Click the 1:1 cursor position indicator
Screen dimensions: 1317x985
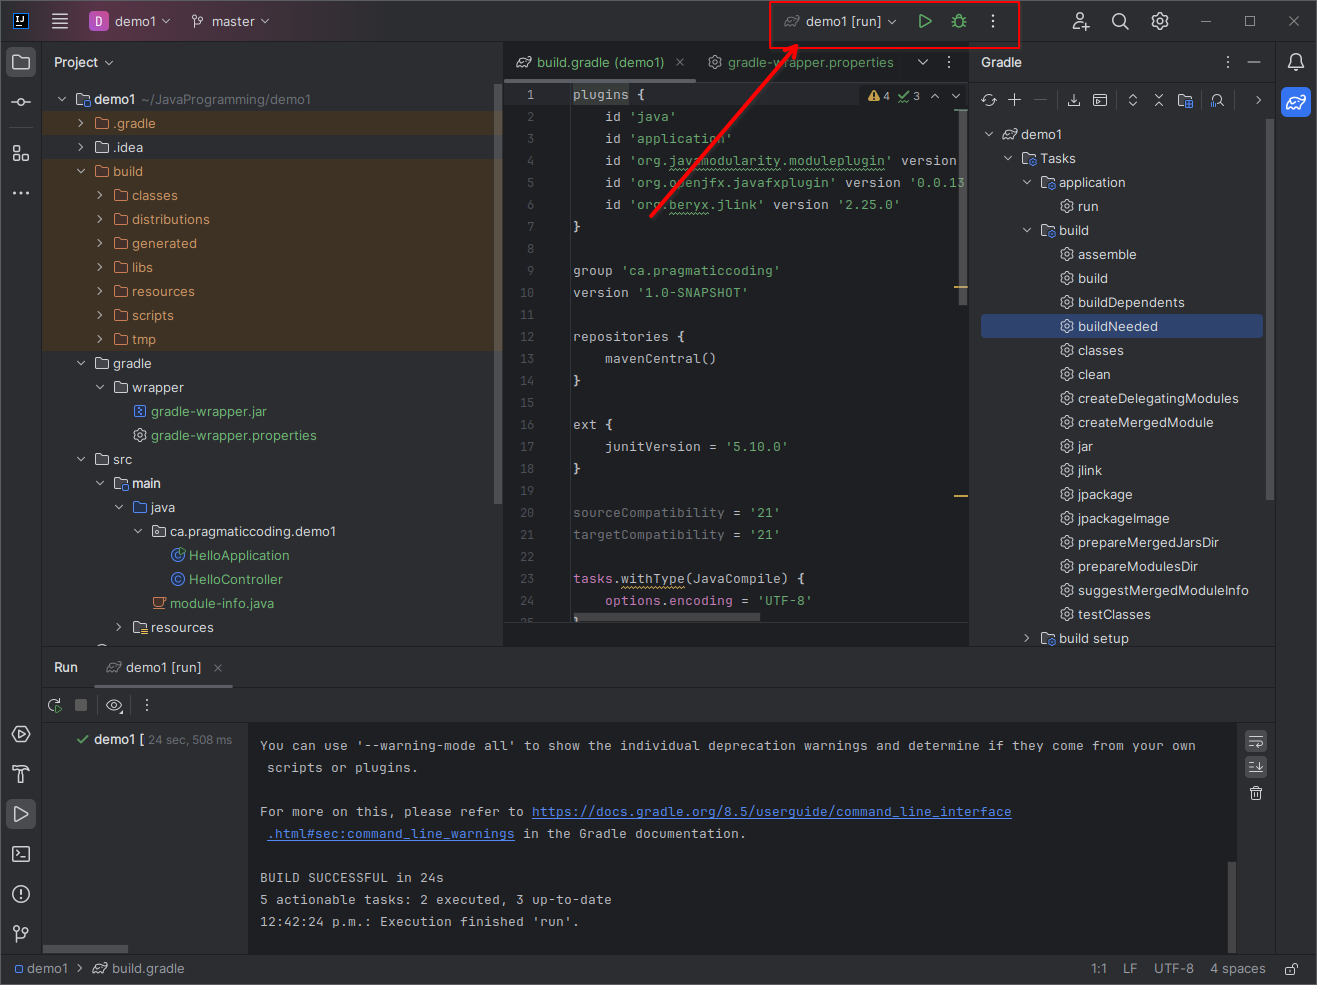click(1099, 969)
